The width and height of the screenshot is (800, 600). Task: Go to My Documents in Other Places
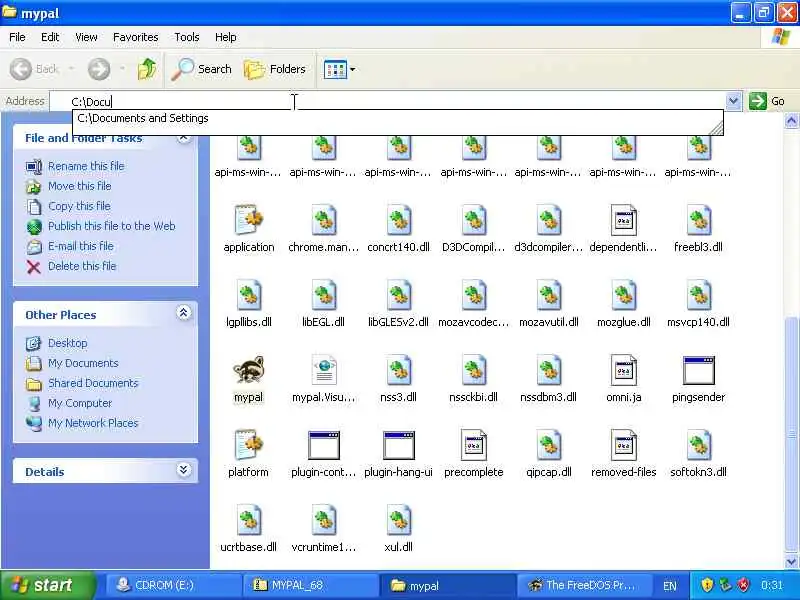tap(83, 363)
